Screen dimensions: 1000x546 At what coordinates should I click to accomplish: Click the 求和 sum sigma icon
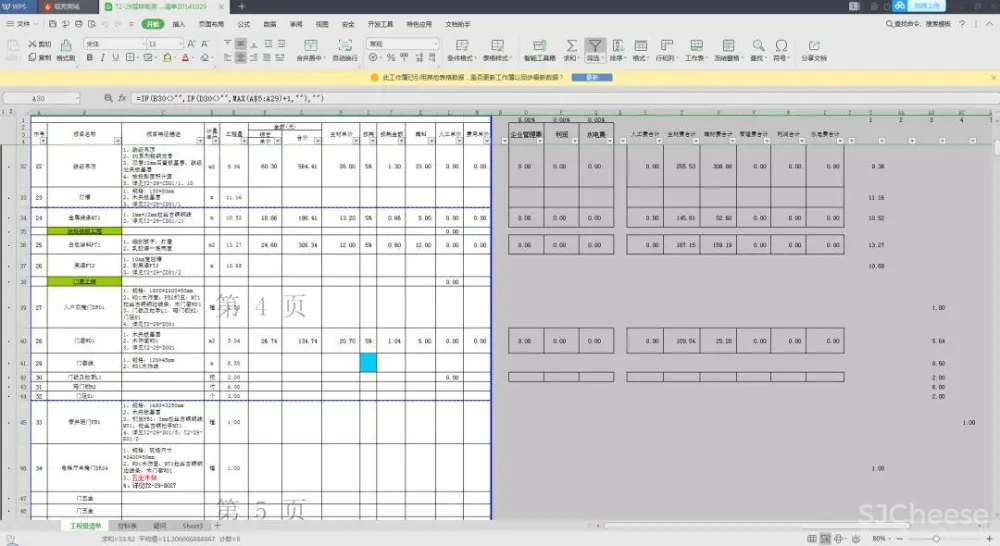[571, 46]
